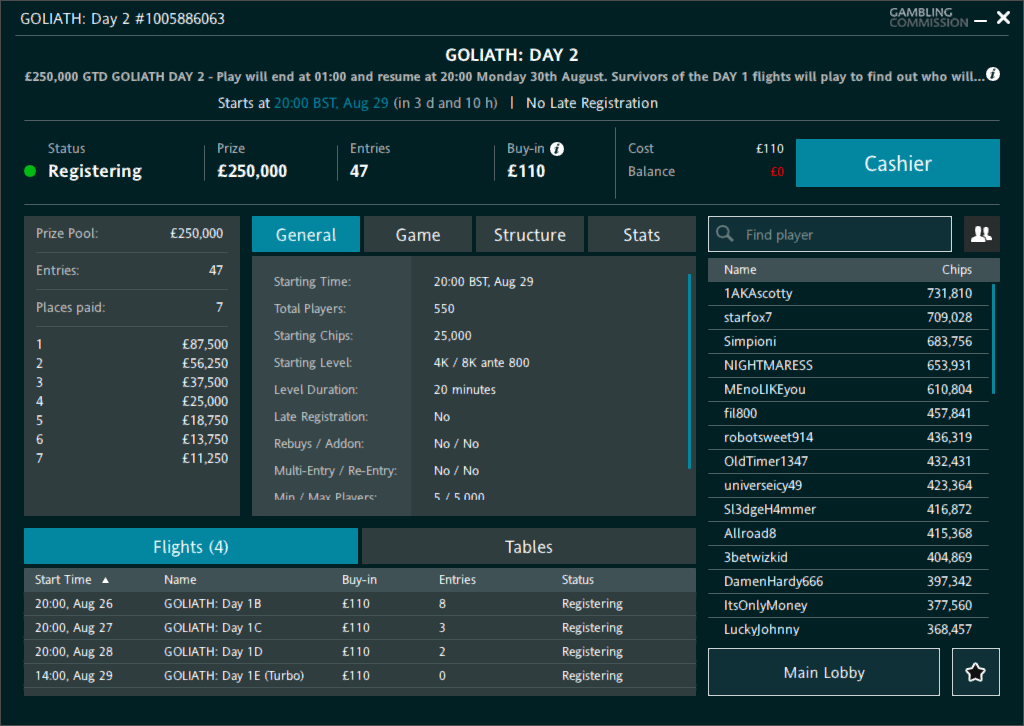The image size is (1024, 726).
Task: Select player universeicy49 in the list
Action: click(848, 486)
